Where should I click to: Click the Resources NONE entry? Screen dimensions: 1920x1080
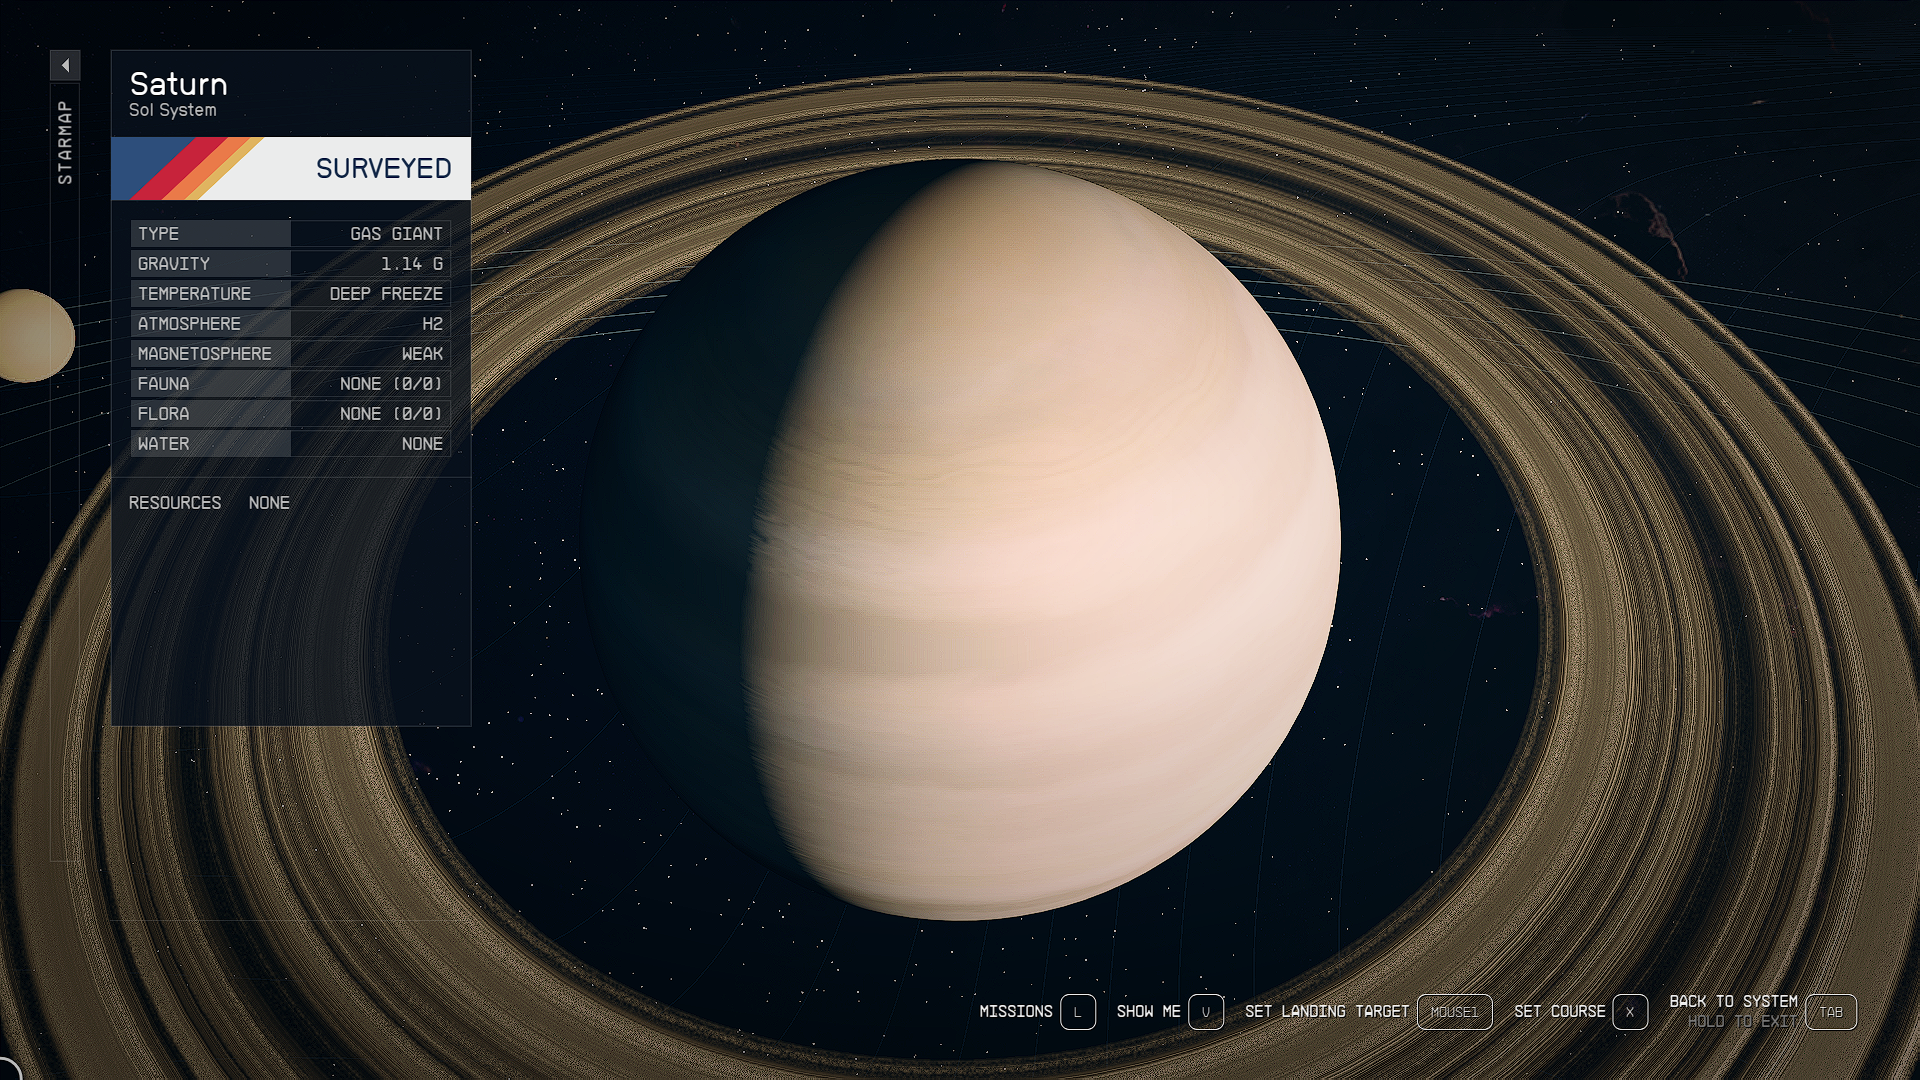(268, 503)
